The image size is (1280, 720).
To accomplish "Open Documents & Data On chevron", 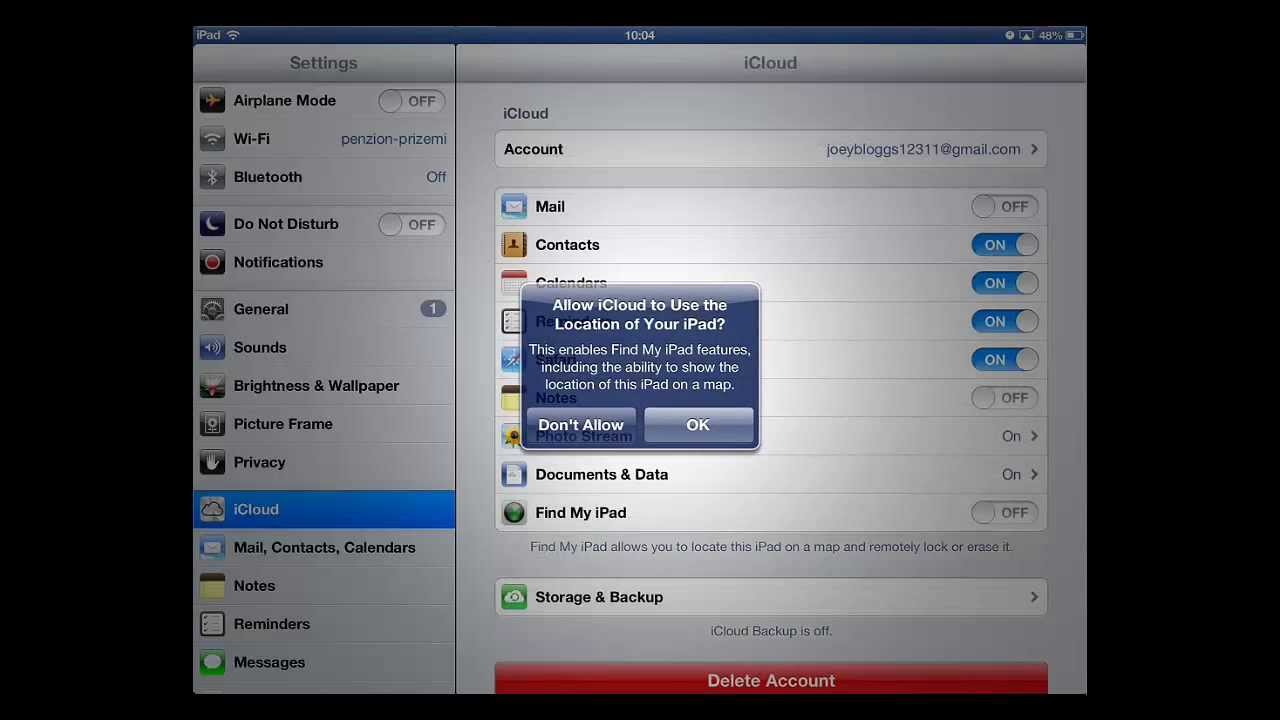I will (x=1034, y=474).
